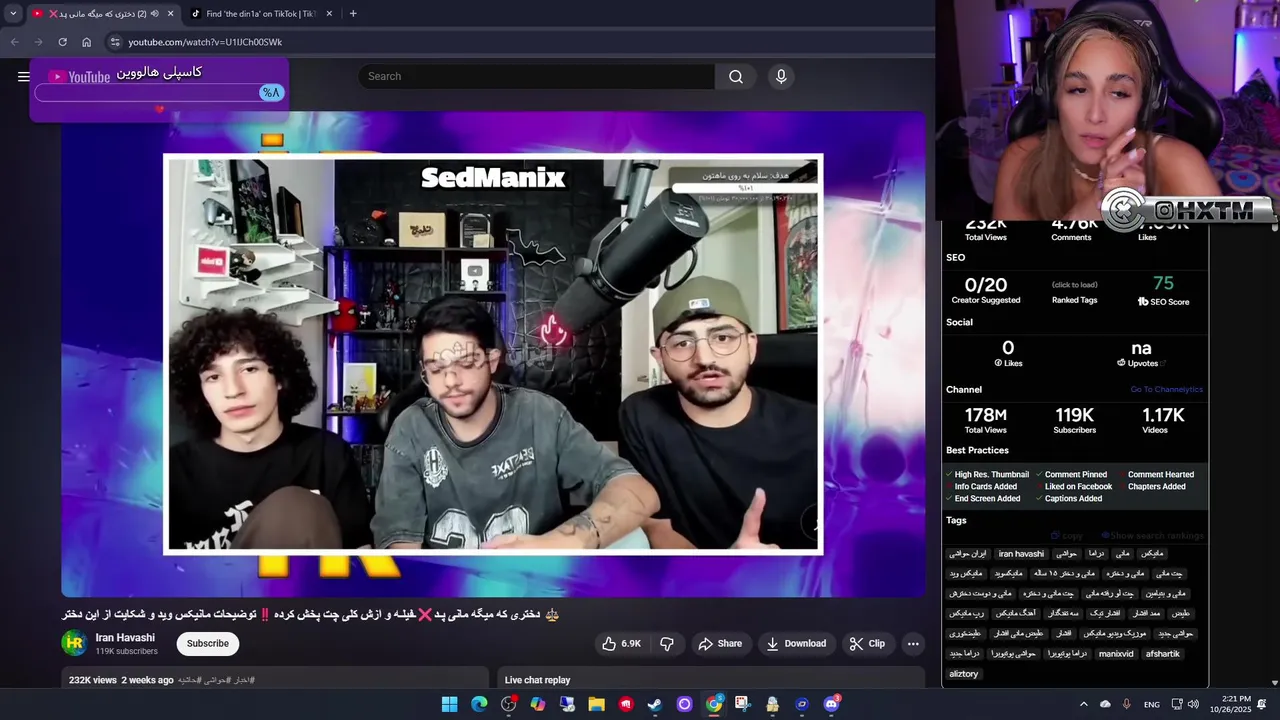Click the Captions Added item
Image resolution: width=1280 pixels, height=720 pixels.
pyautogui.click(x=1069, y=499)
